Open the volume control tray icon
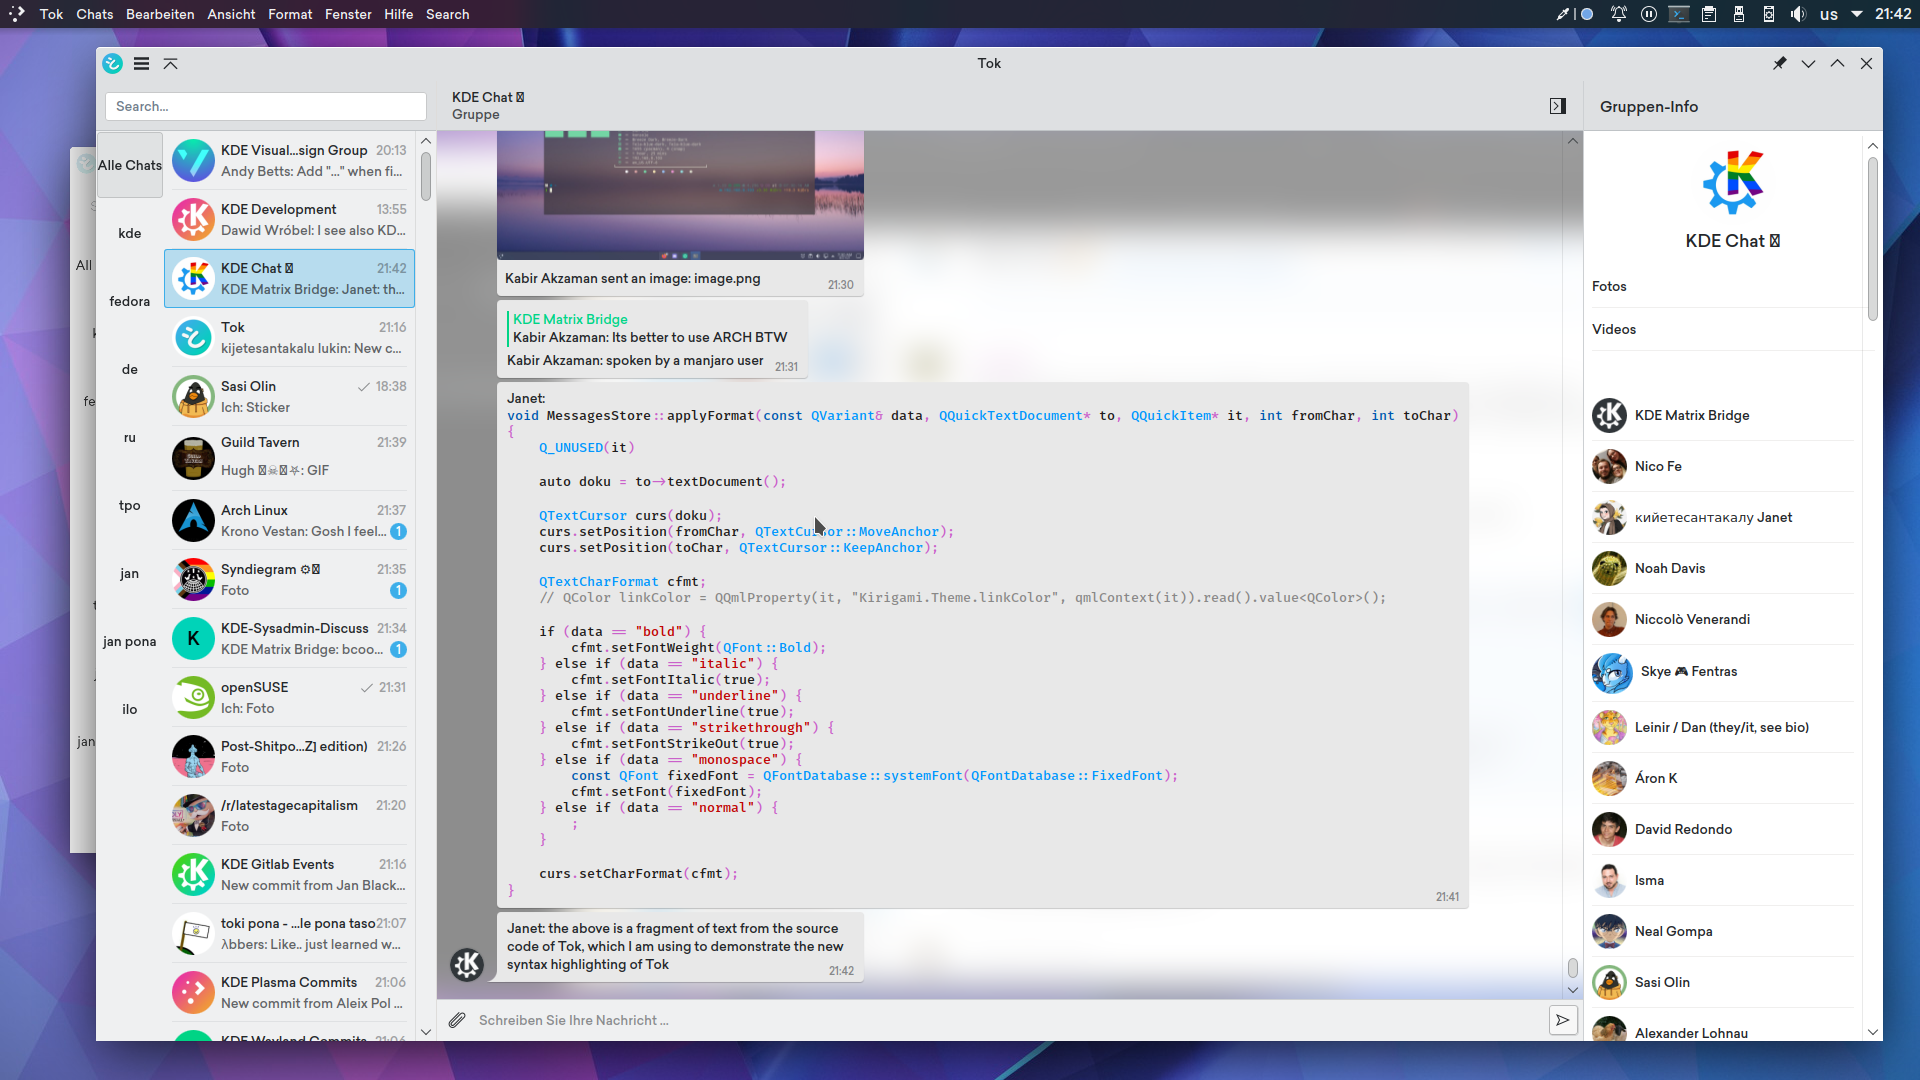This screenshot has height=1080, width=1920. (1798, 14)
